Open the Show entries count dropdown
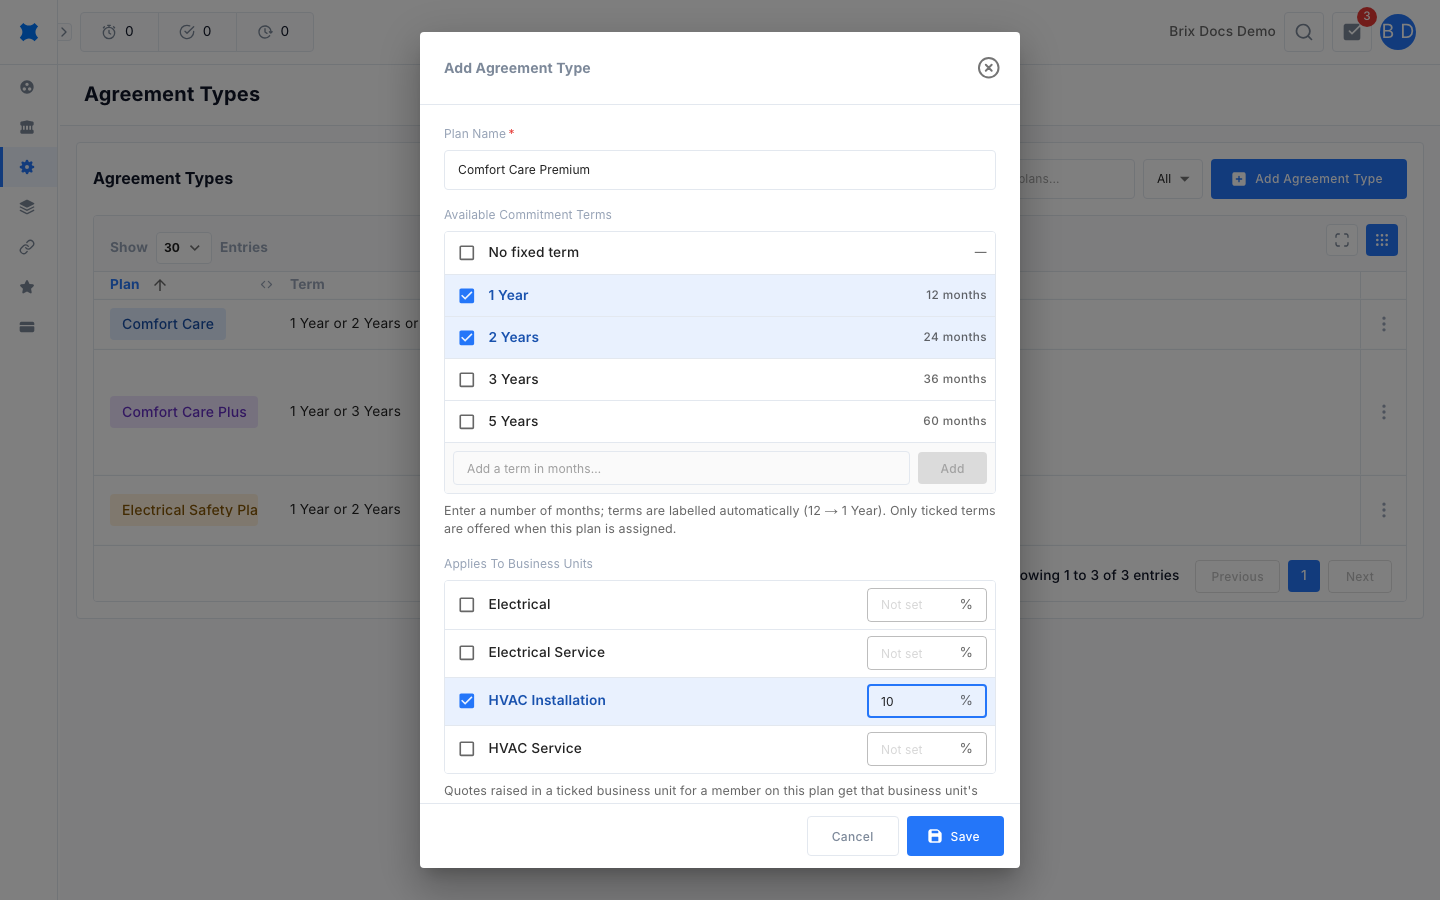Viewport: 1440px width, 900px height. point(184,247)
